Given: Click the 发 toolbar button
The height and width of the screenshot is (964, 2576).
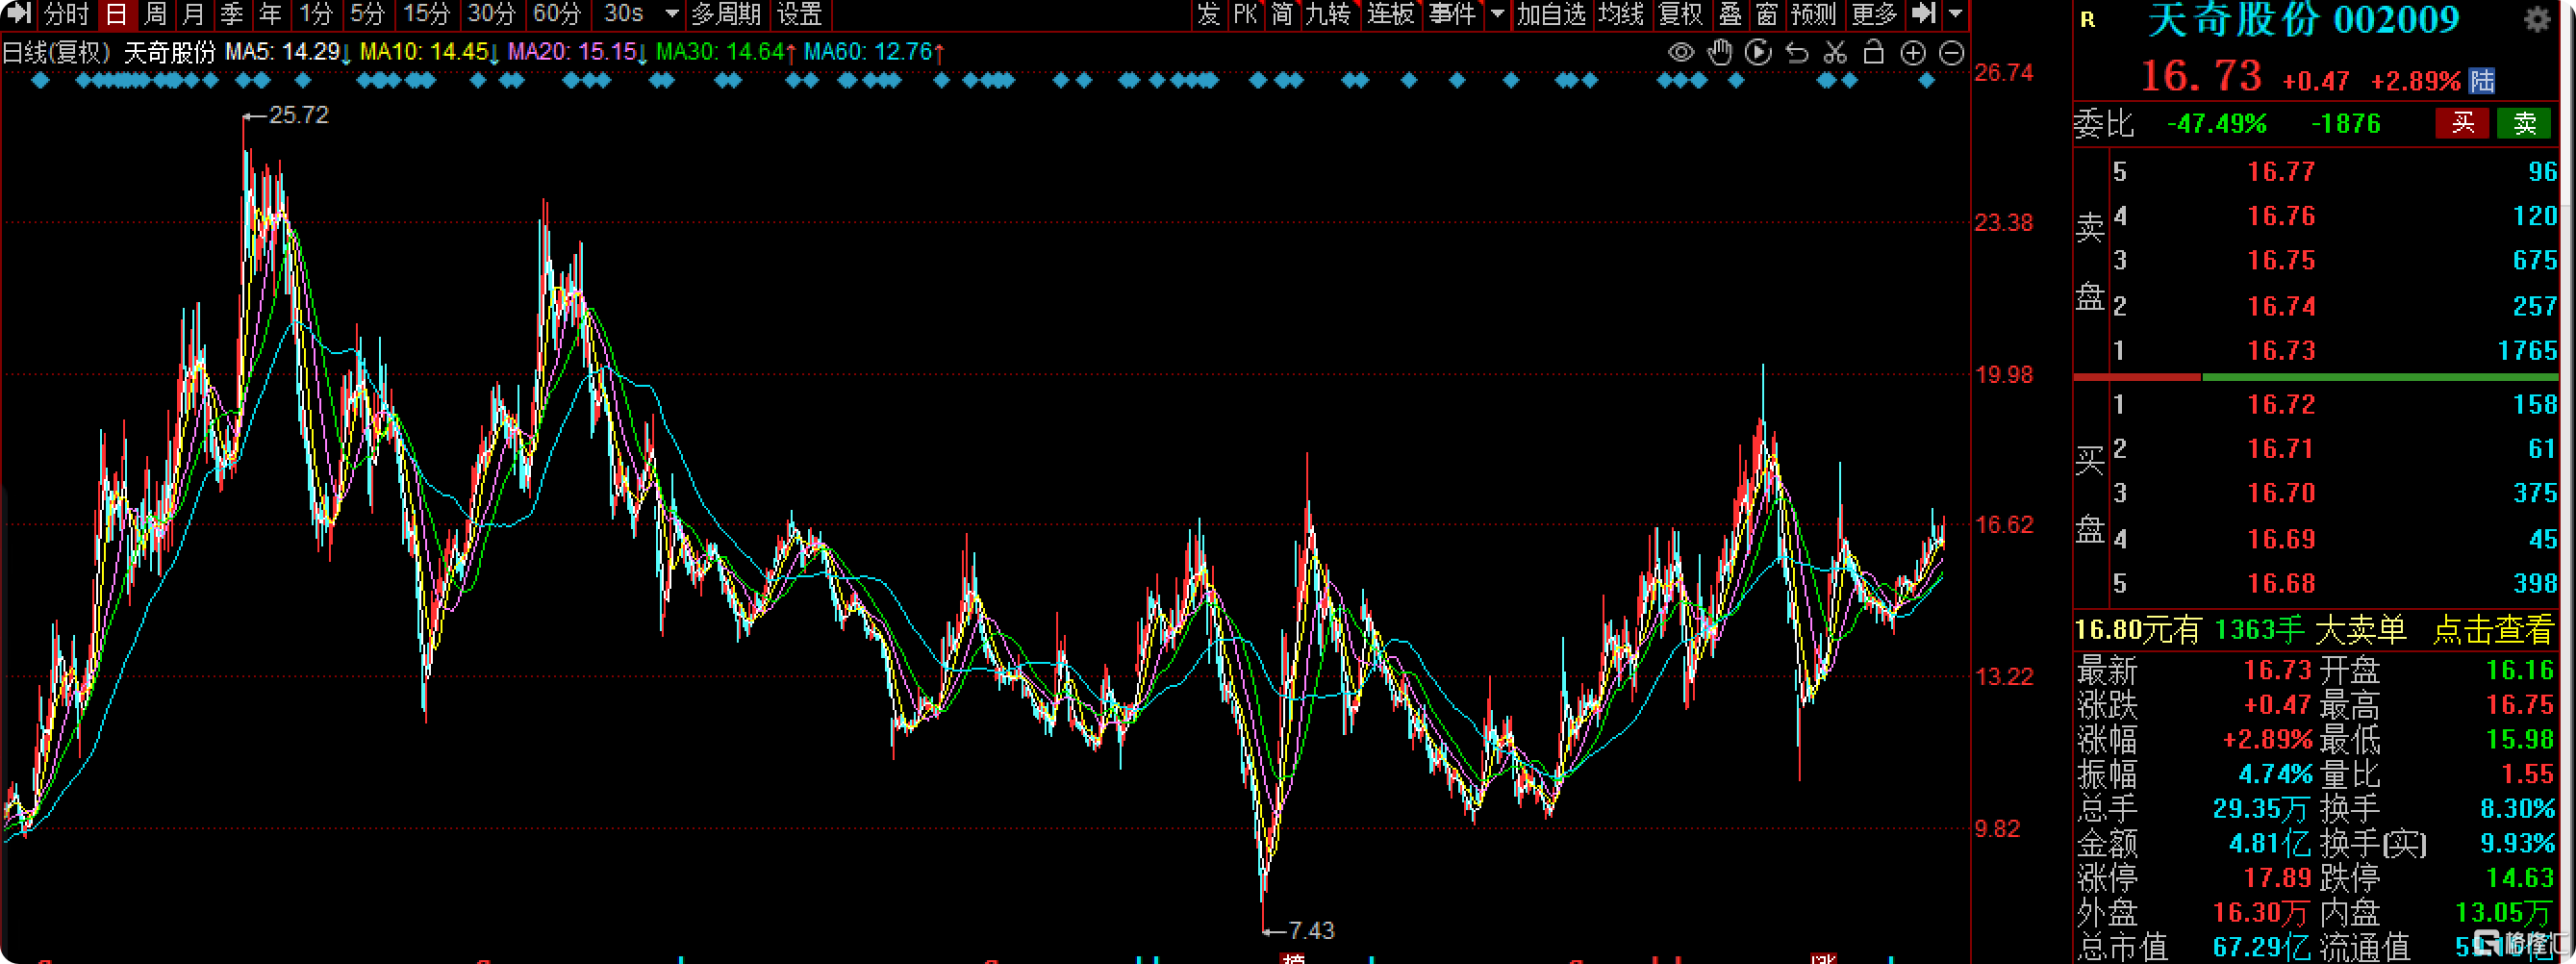Looking at the screenshot, I should 1209,14.
